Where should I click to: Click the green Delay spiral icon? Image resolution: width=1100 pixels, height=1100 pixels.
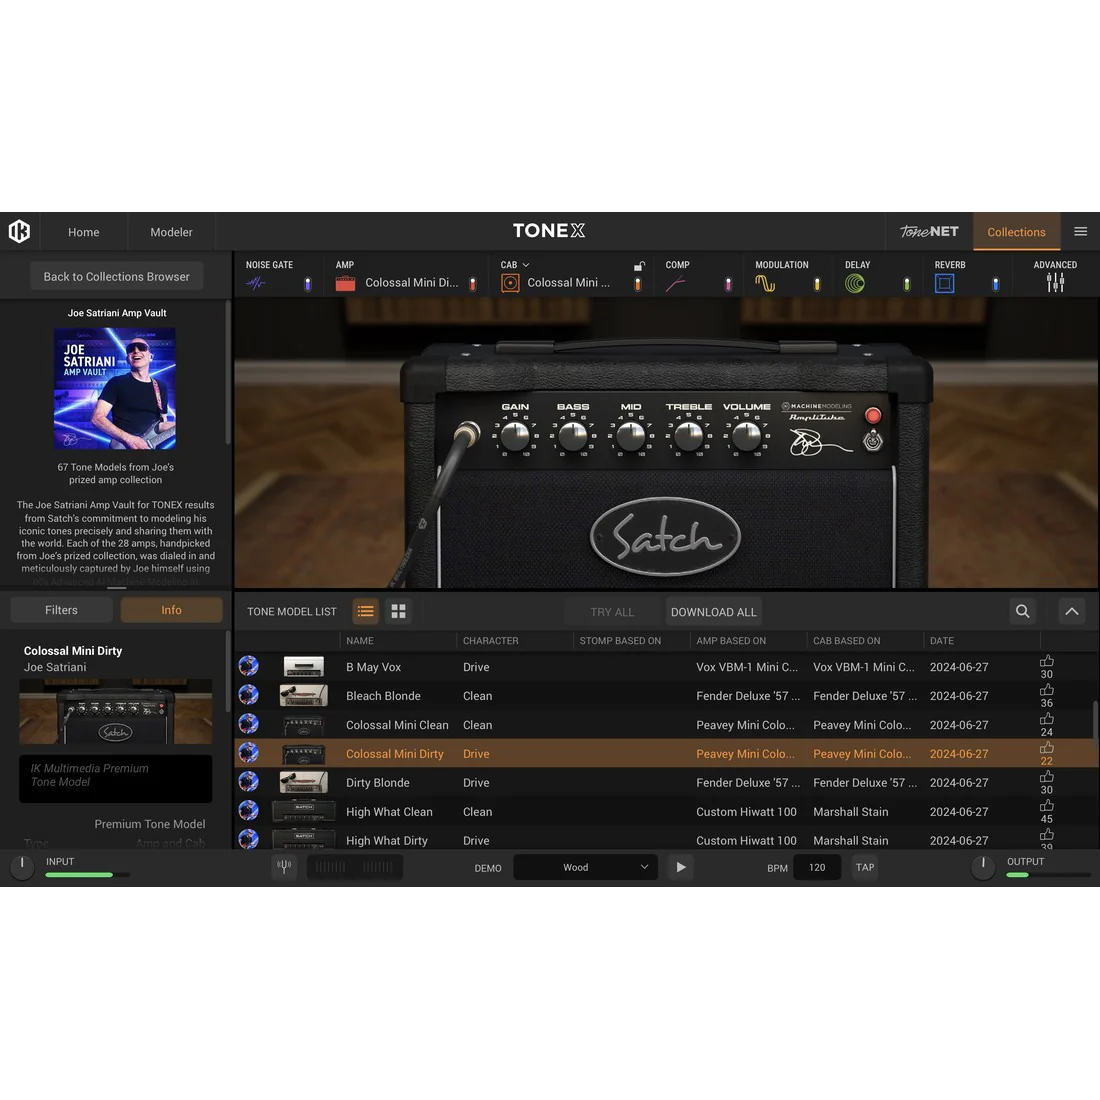pos(854,283)
